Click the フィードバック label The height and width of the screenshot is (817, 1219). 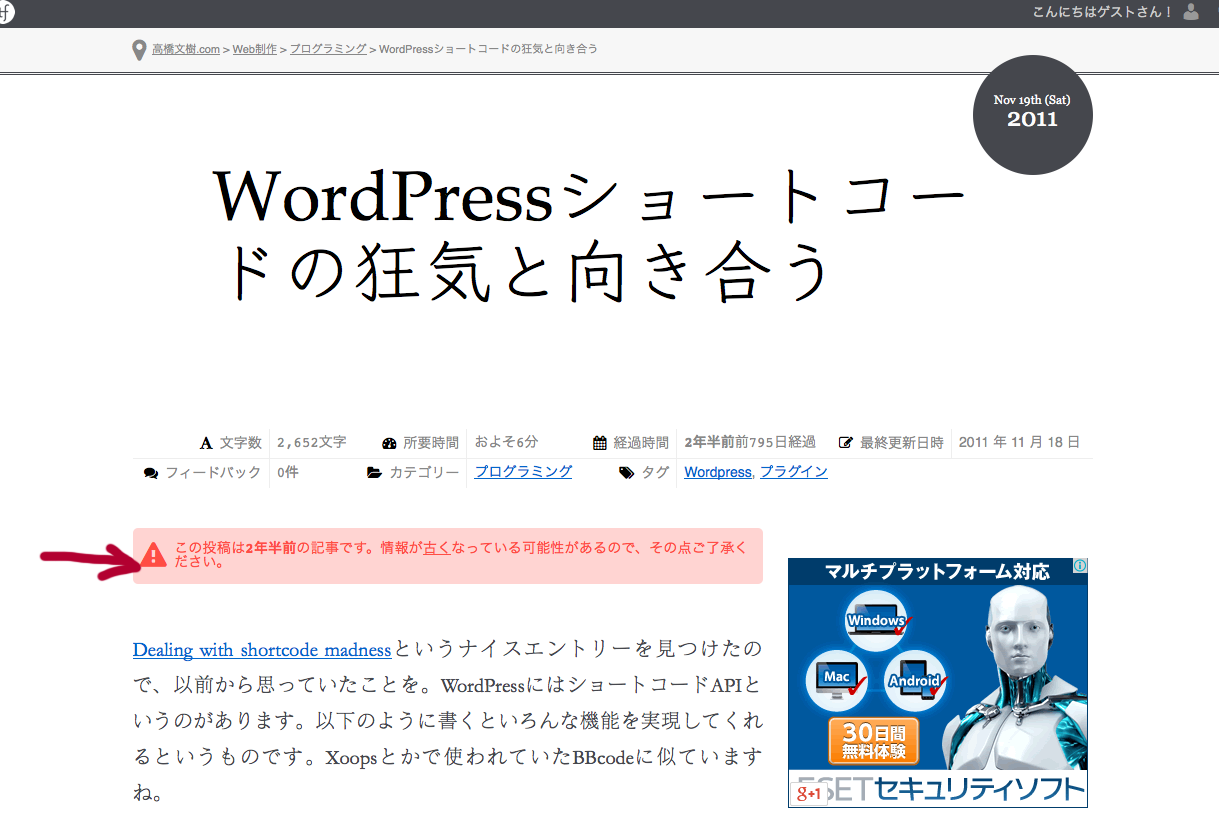[213, 472]
